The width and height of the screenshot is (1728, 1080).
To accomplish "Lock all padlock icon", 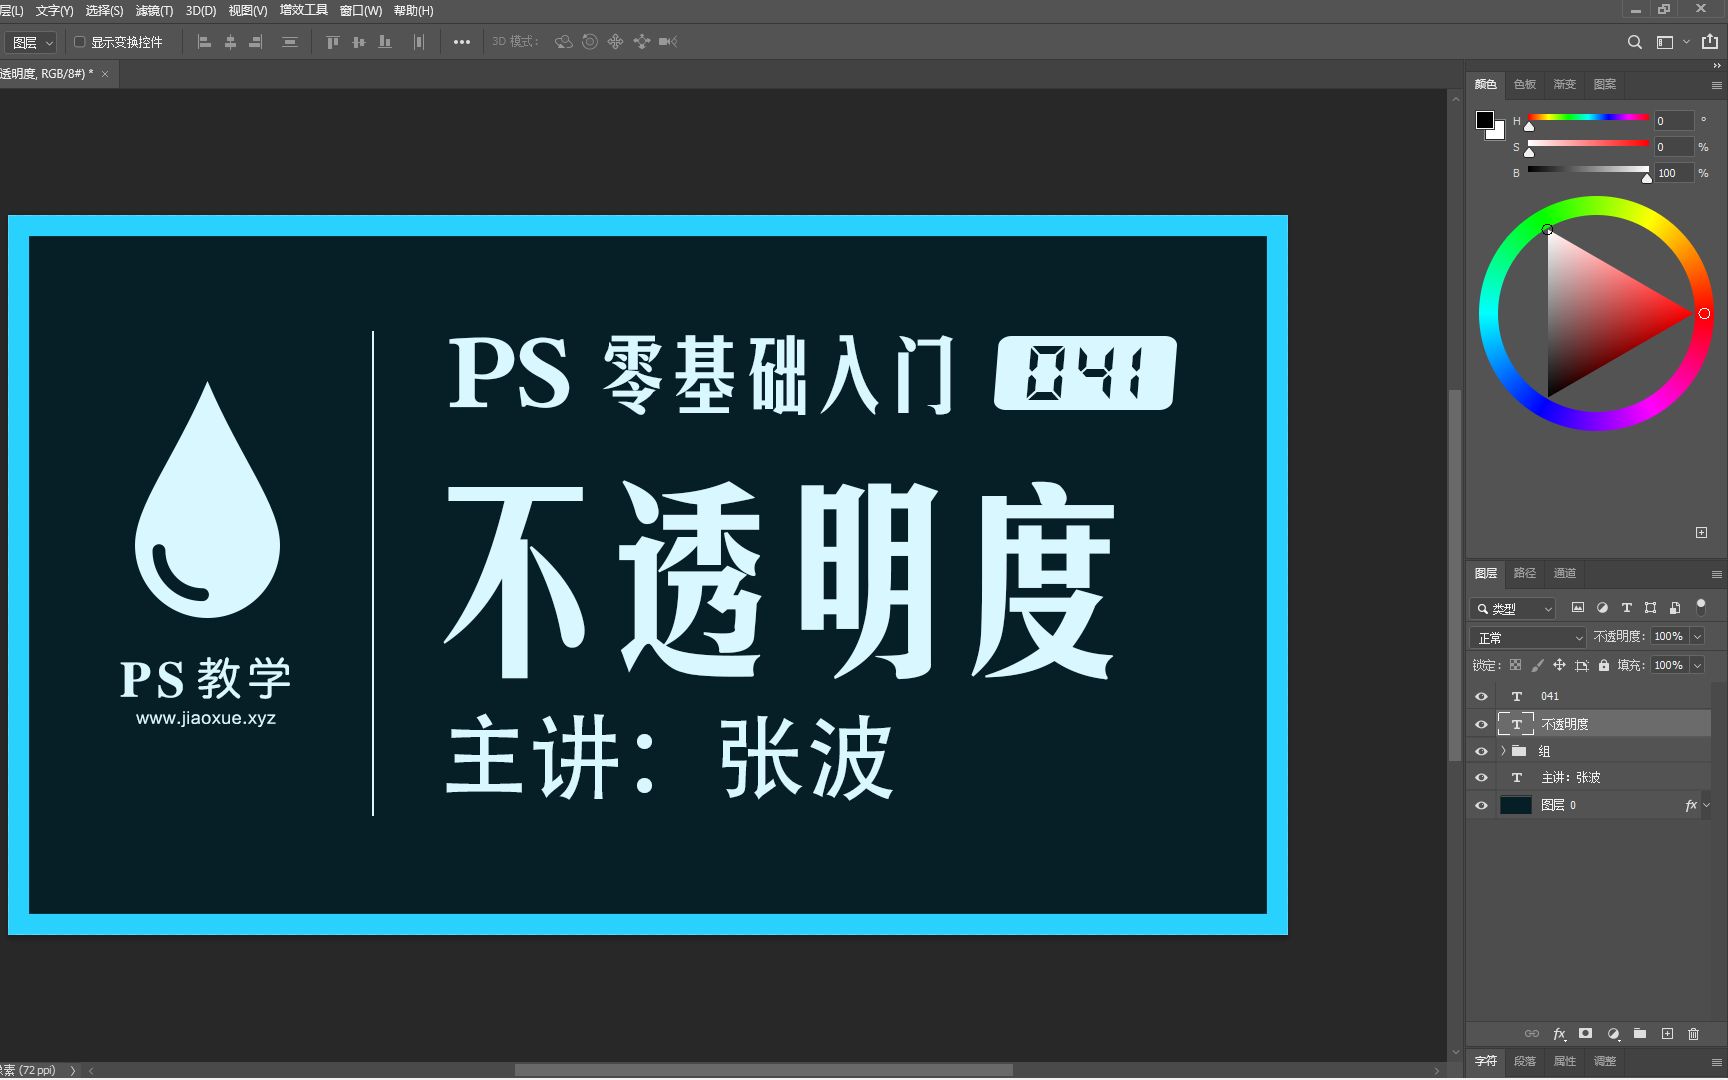I will (1604, 665).
